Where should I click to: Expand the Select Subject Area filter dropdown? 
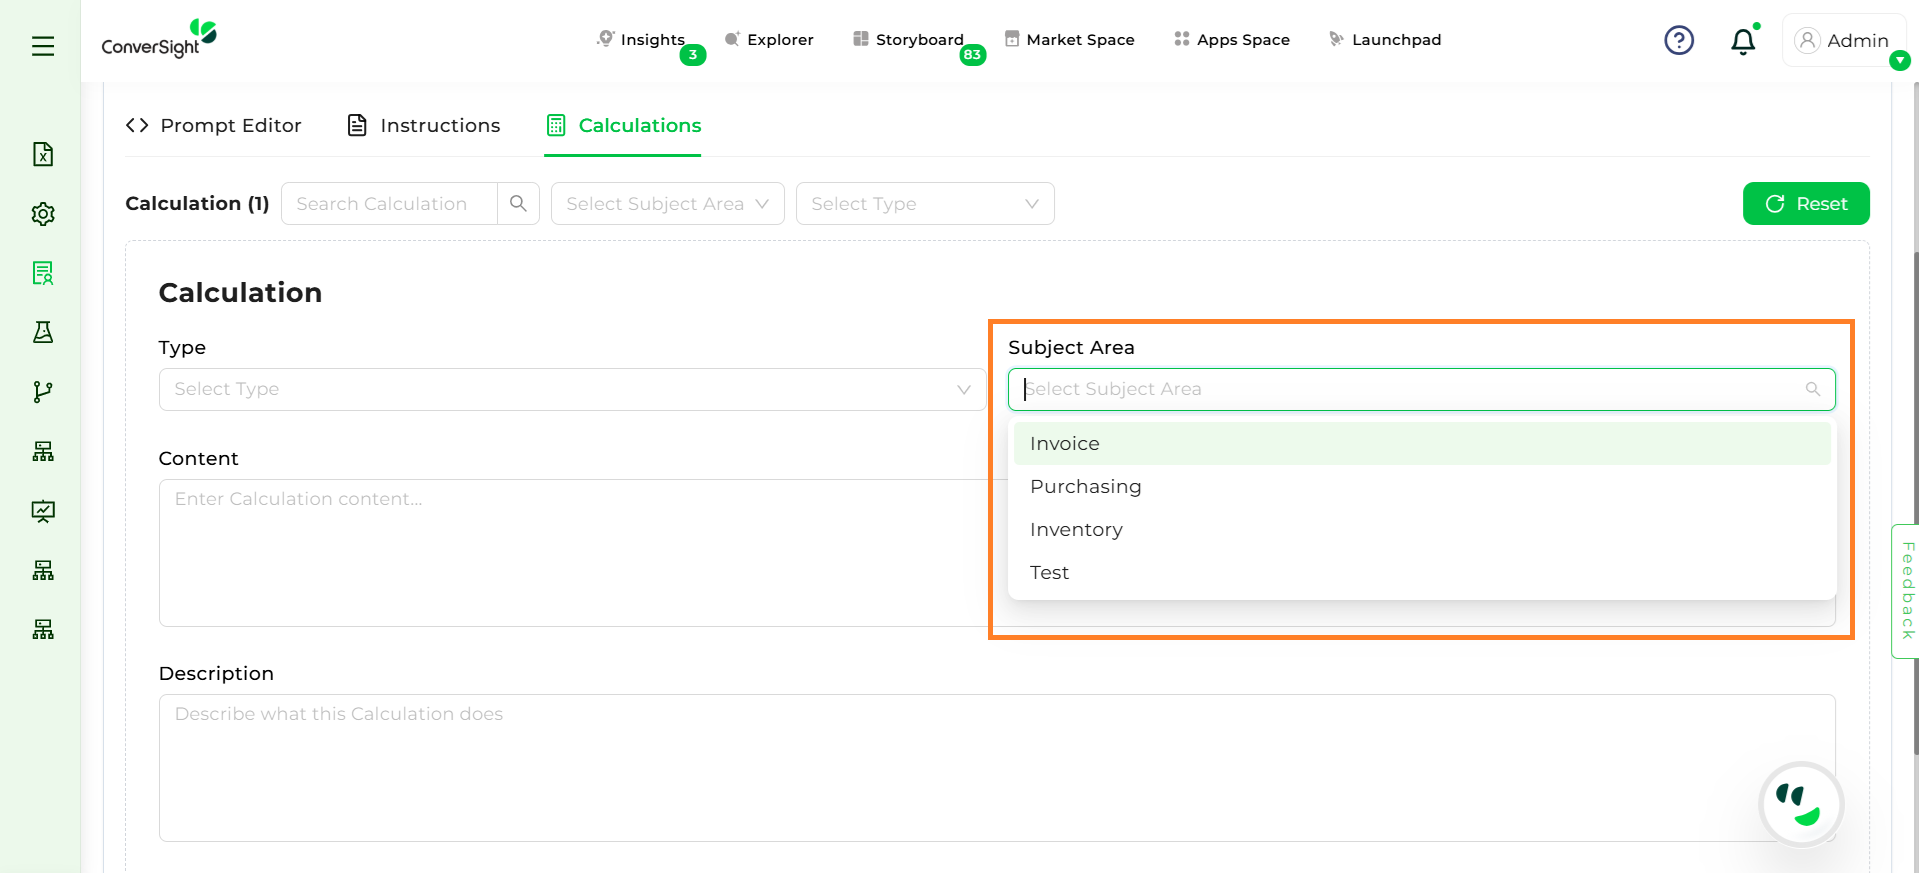pos(667,204)
